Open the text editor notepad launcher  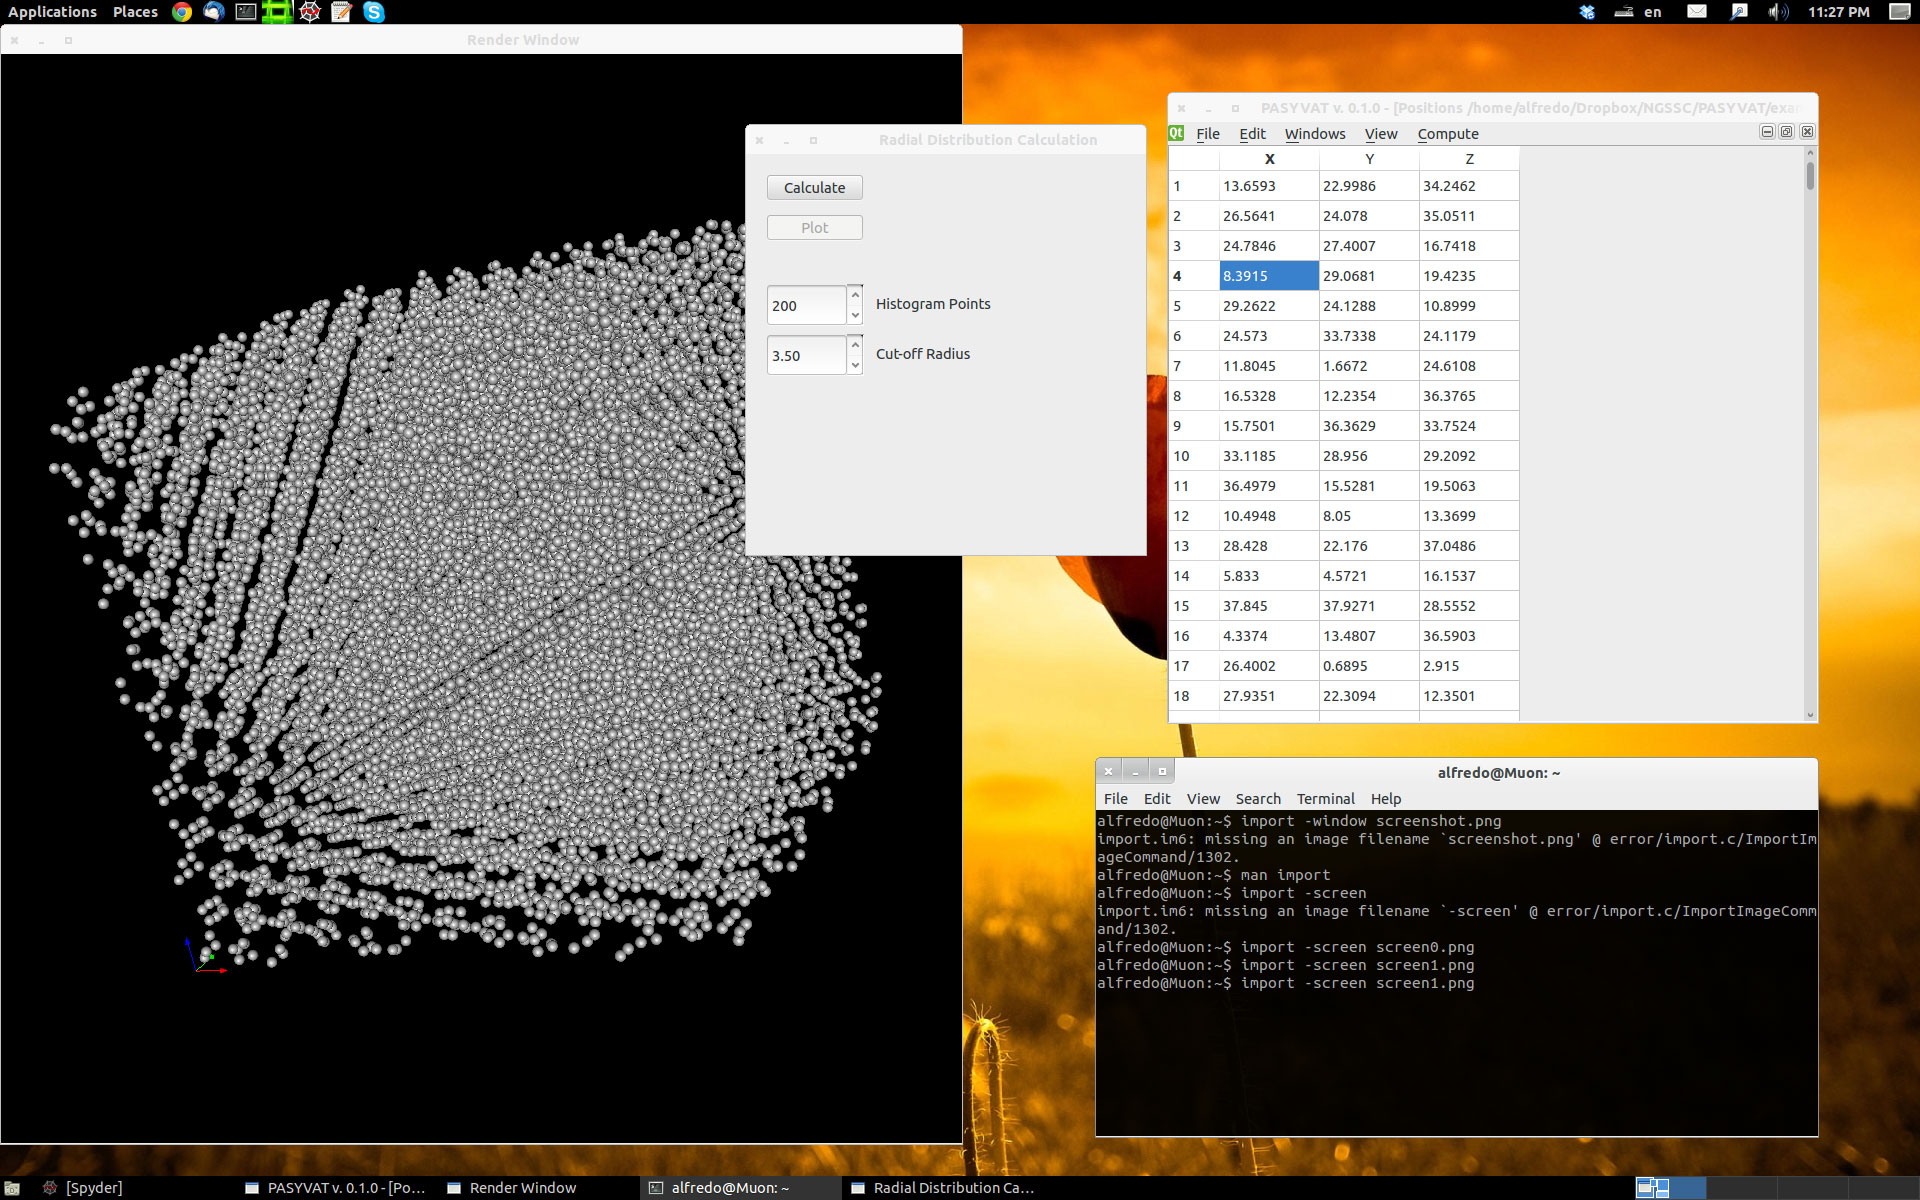click(342, 12)
